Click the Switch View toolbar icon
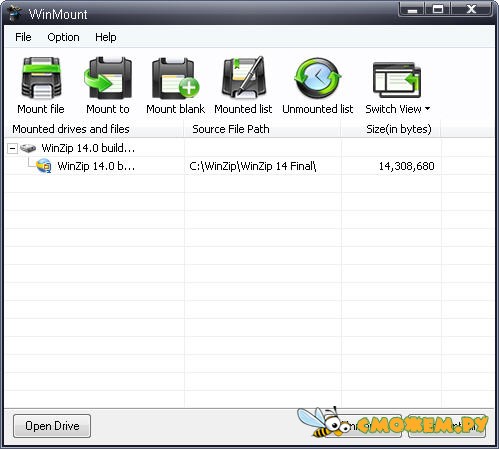 point(397,79)
